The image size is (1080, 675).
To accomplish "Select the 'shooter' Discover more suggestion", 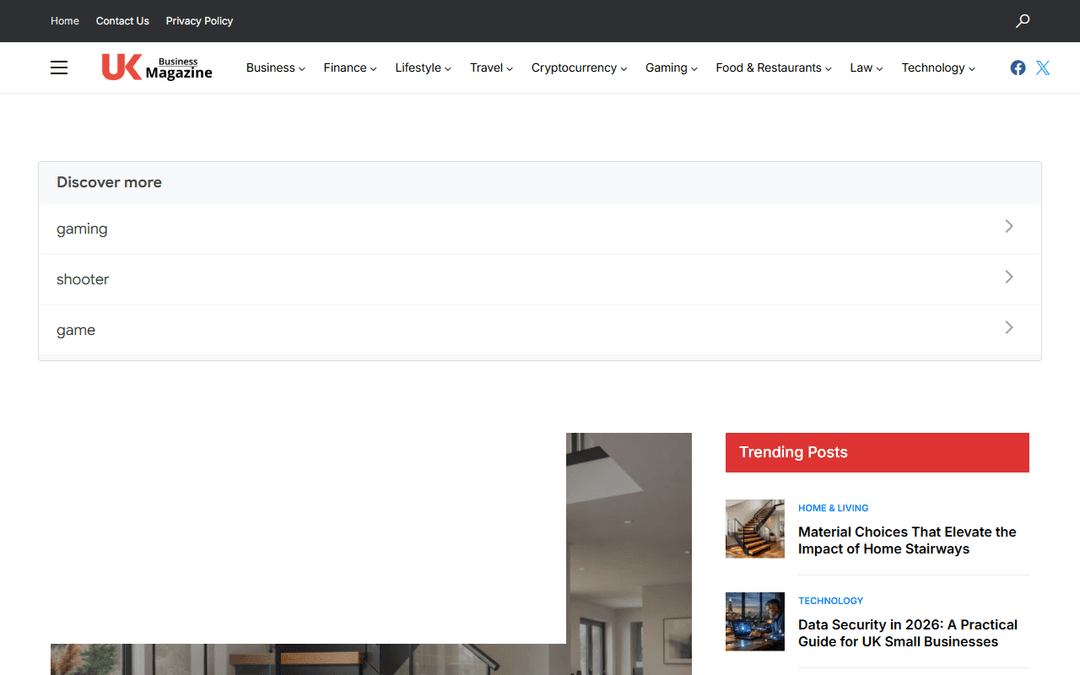I will point(540,280).
